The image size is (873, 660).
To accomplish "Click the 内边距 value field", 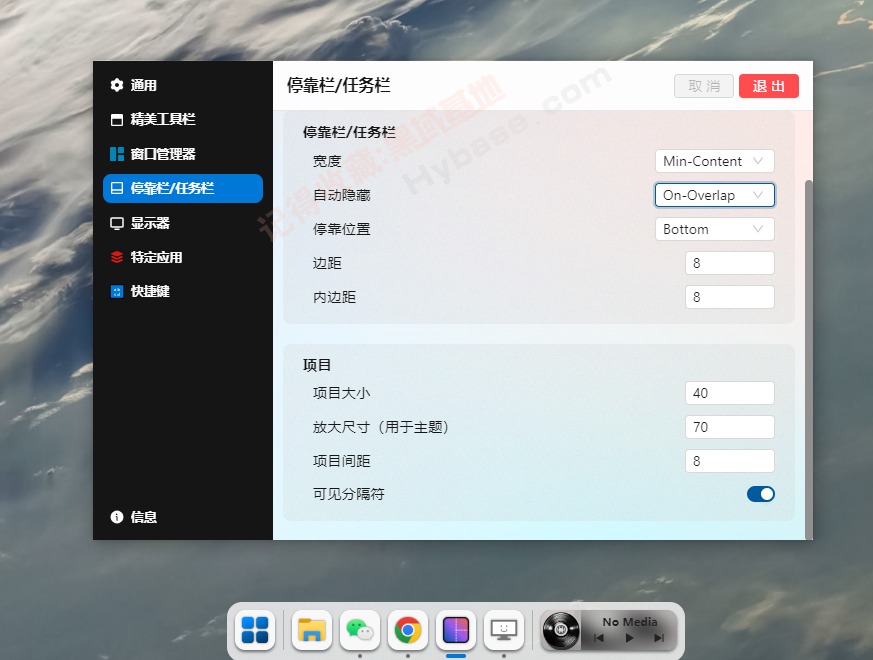I will tap(729, 297).
